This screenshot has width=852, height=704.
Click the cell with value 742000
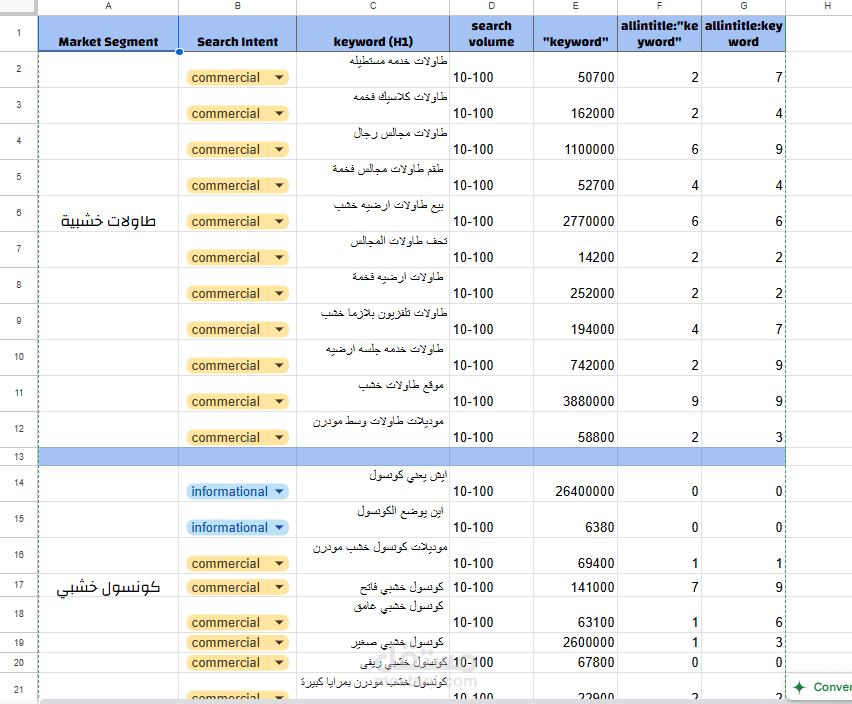(x=575, y=357)
